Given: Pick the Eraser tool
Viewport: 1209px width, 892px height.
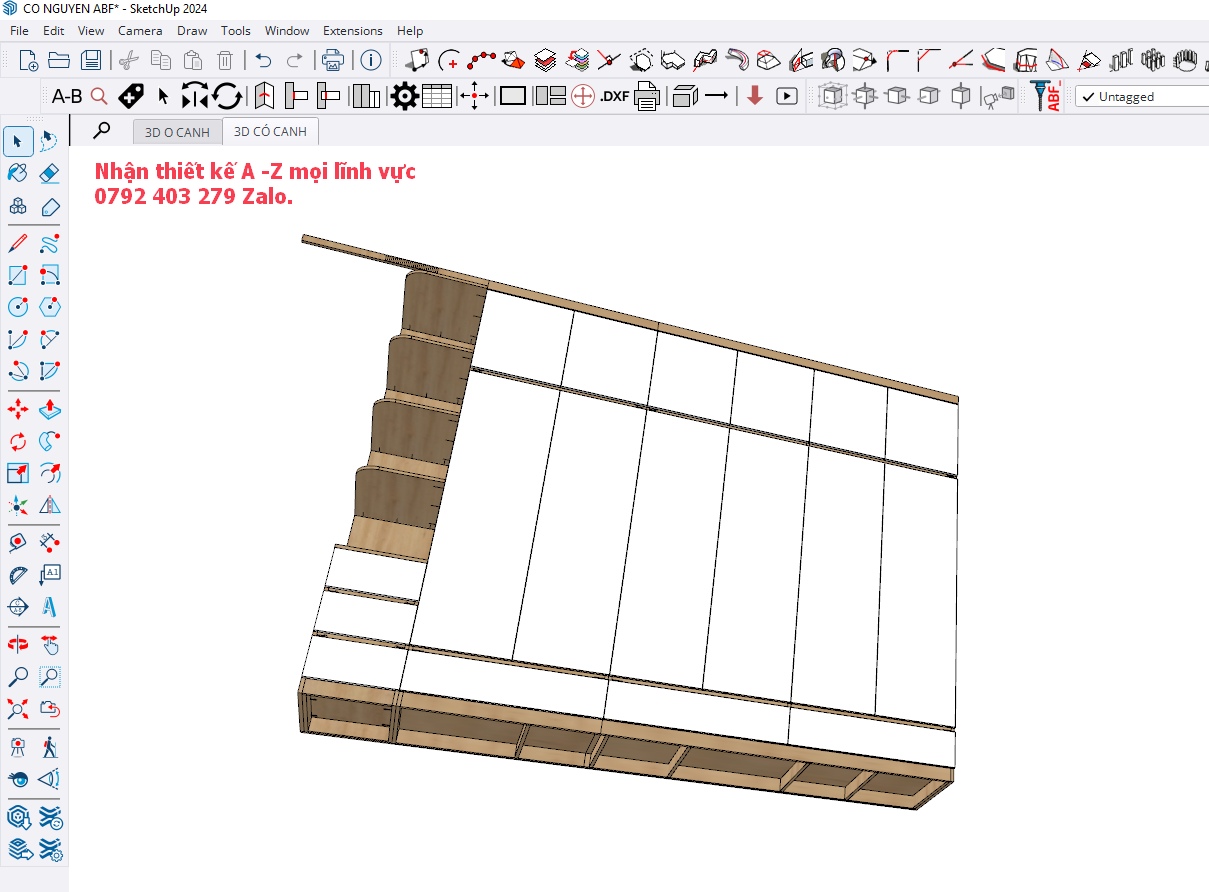Looking at the screenshot, I should pyautogui.click(x=50, y=173).
